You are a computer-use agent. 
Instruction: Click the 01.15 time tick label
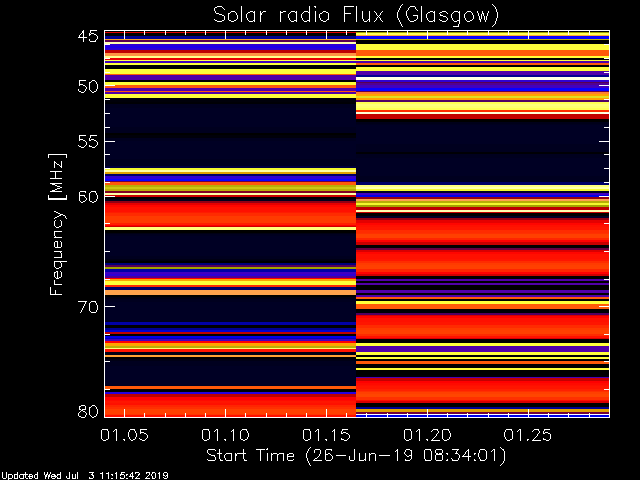tap(326, 435)
